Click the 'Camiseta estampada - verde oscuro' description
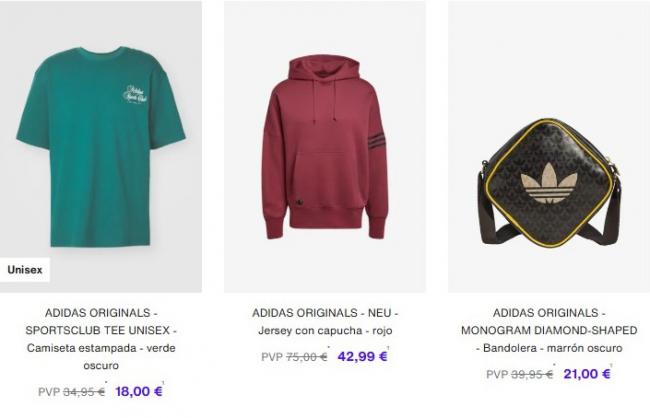 tap(101, 357)
